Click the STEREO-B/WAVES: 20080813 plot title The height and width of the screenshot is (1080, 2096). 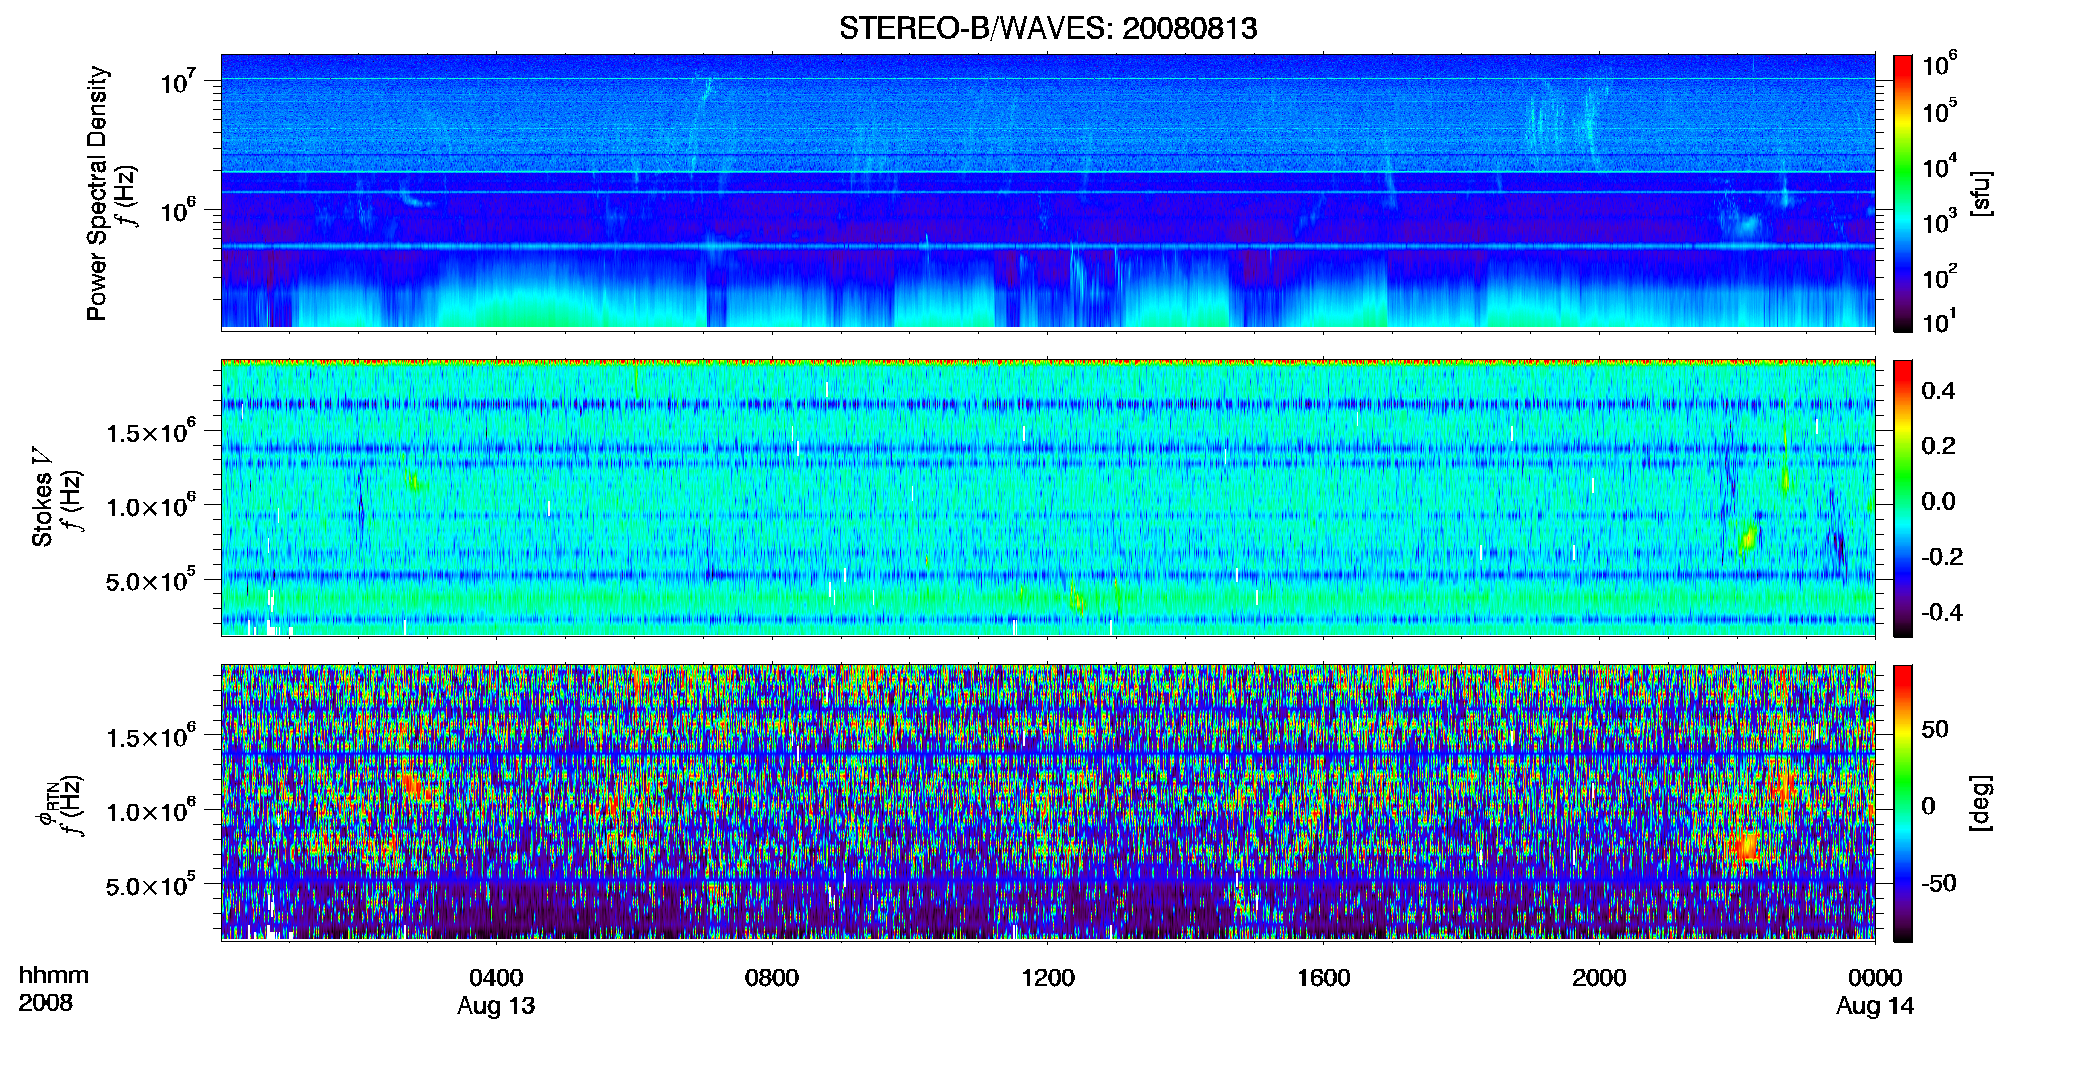(x=1048, y=28)
